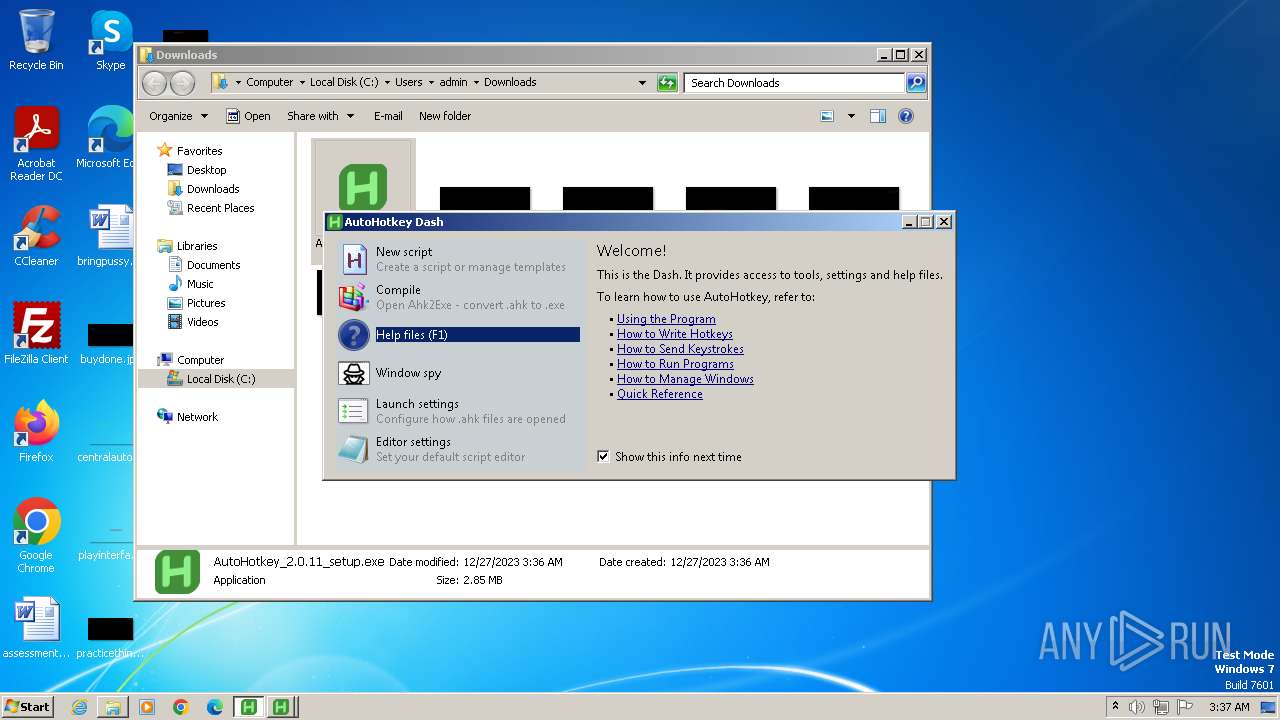Toggle the preview pane icon
The image size is (1280, 720).
[x=878, y=116]
